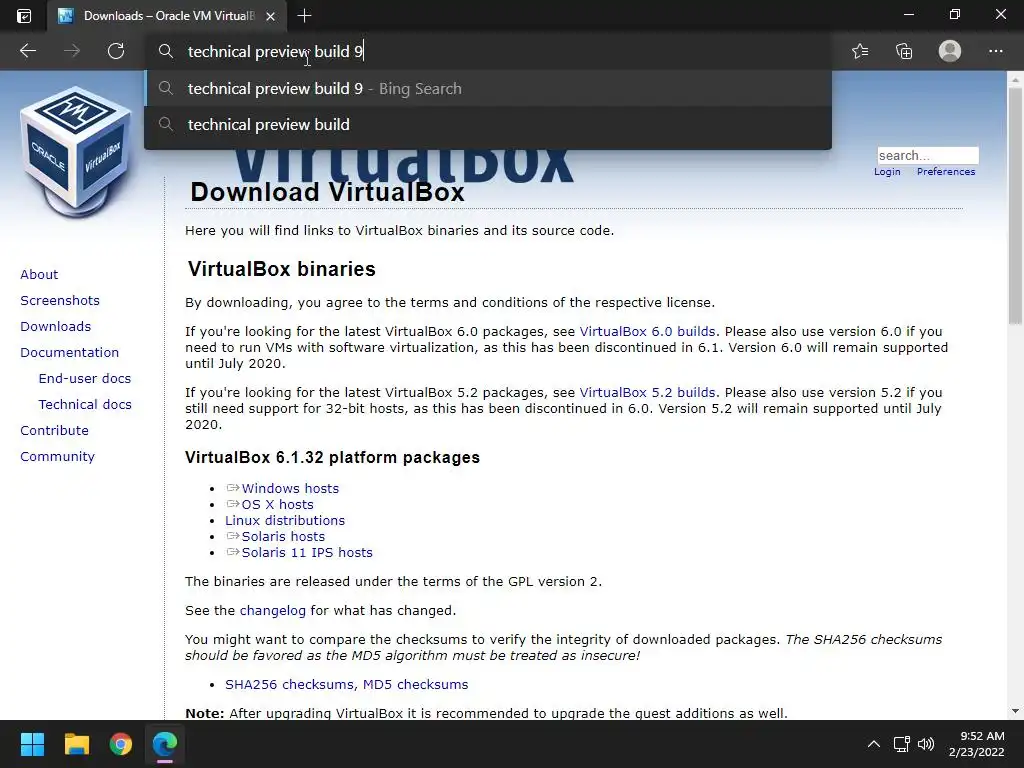Open the Preferences link
This screenshot has height=768, width=1024.
(946, 172)
